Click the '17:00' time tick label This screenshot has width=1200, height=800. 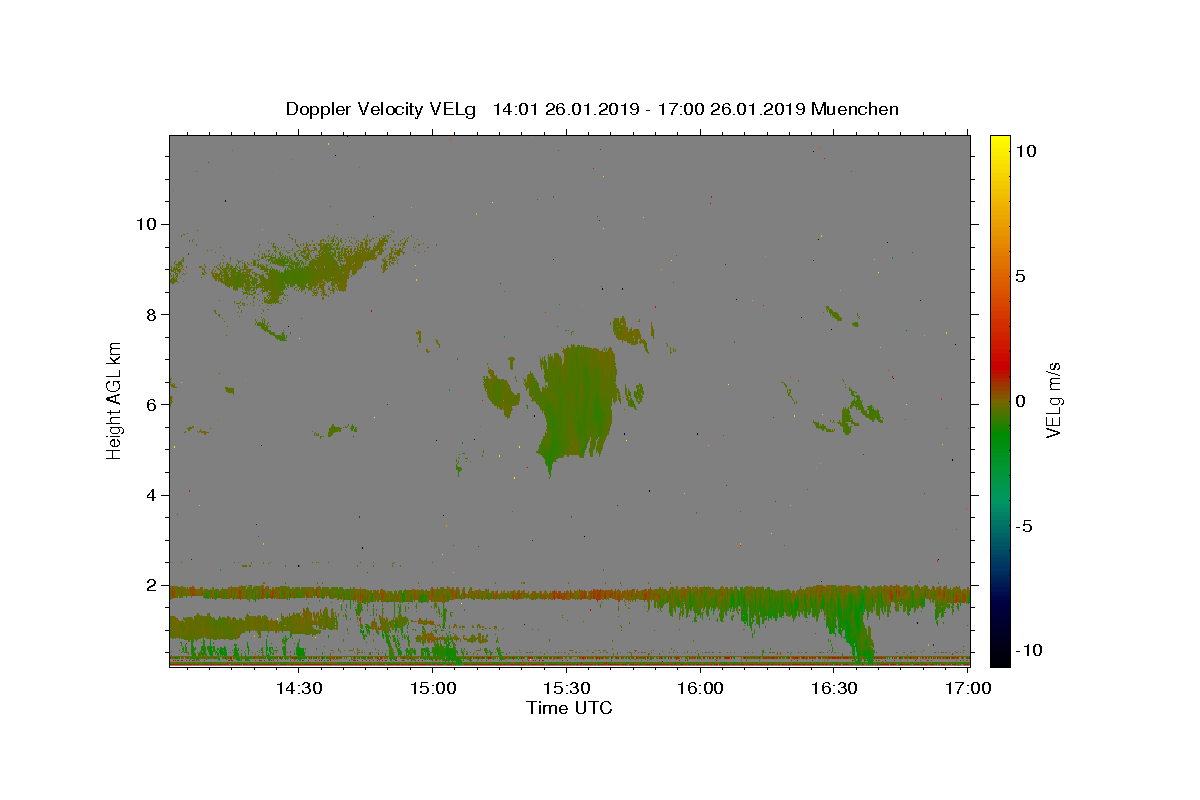pos(968,689)
